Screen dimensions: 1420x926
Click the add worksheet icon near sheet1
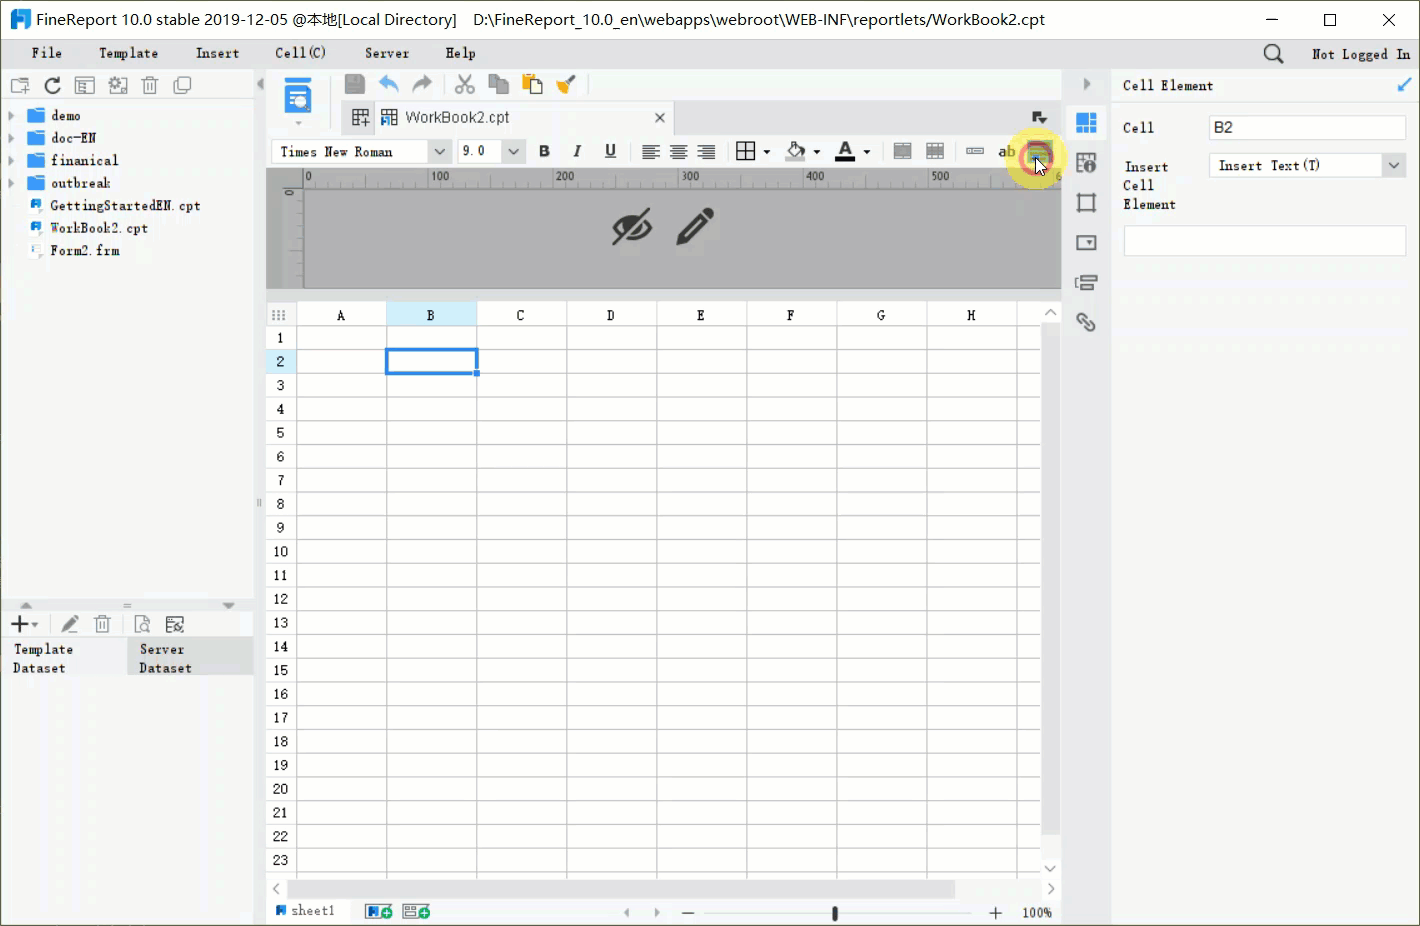[x=377, y=911]
